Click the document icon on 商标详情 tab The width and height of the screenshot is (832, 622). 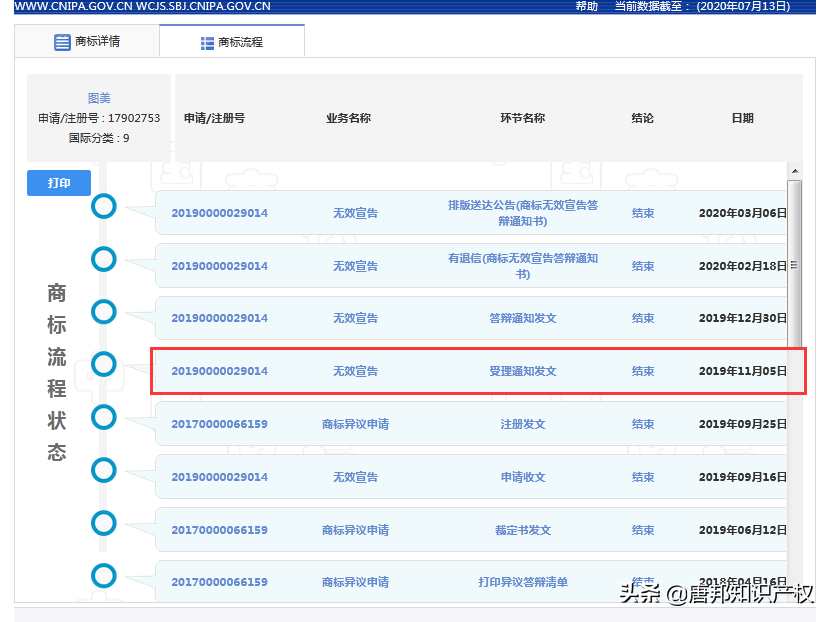(x=62, y=42)
